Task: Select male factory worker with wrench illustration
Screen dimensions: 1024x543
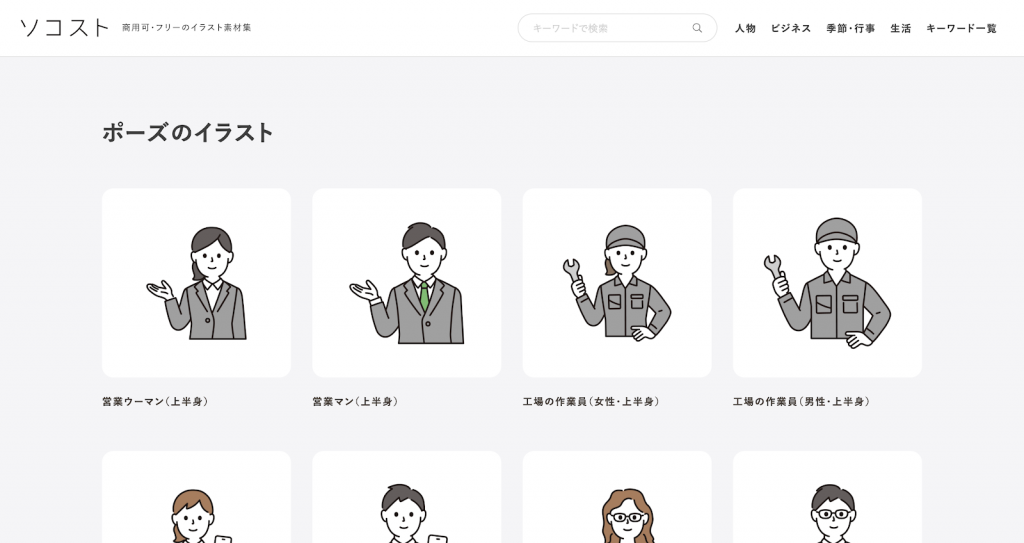Action: coord(826,283)
